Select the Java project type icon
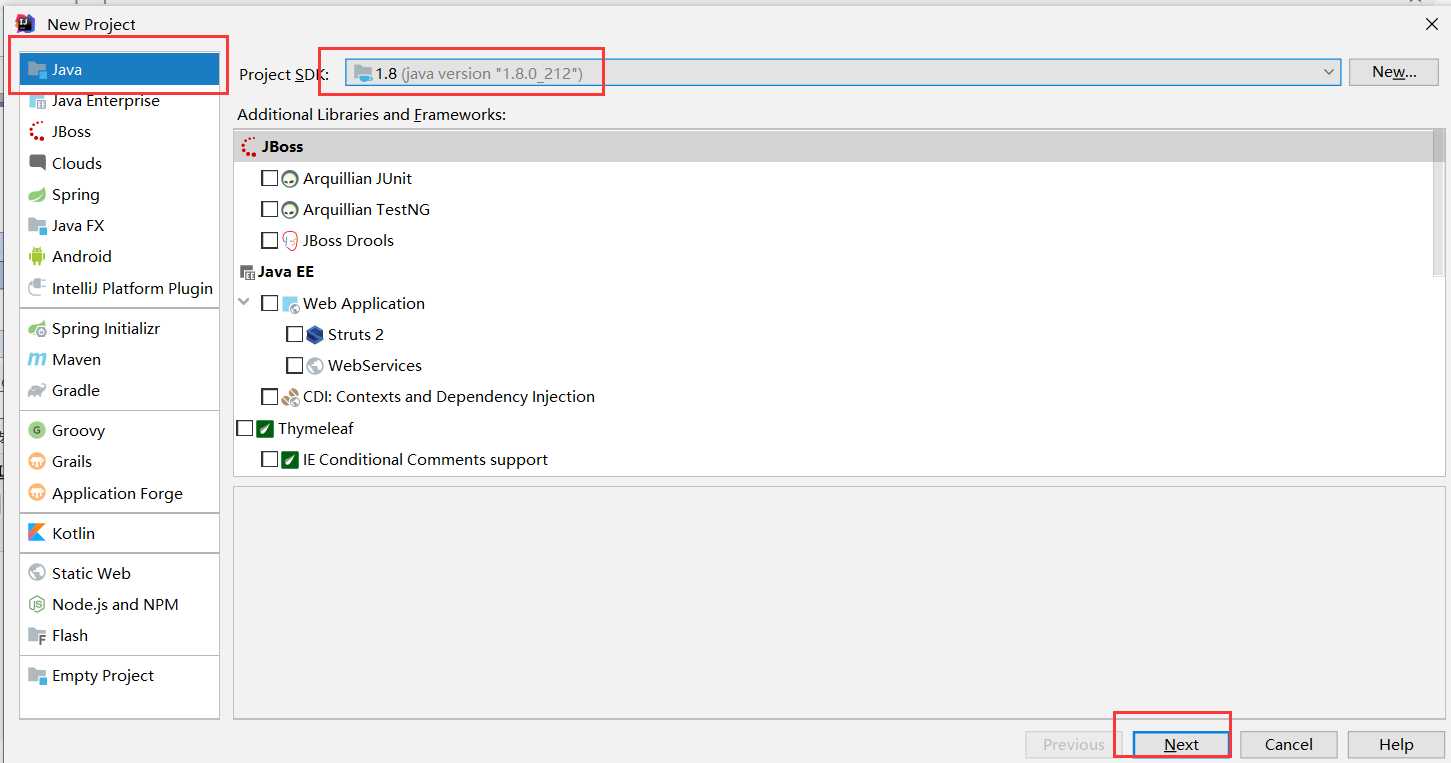The image size is (1451, 763). pyautogui.click(x=37, y=70)
